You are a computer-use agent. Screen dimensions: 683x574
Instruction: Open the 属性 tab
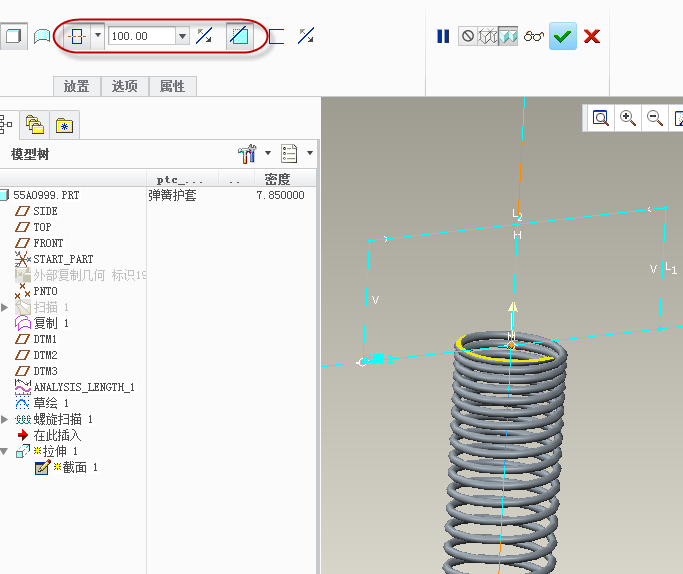coord(172,86)
